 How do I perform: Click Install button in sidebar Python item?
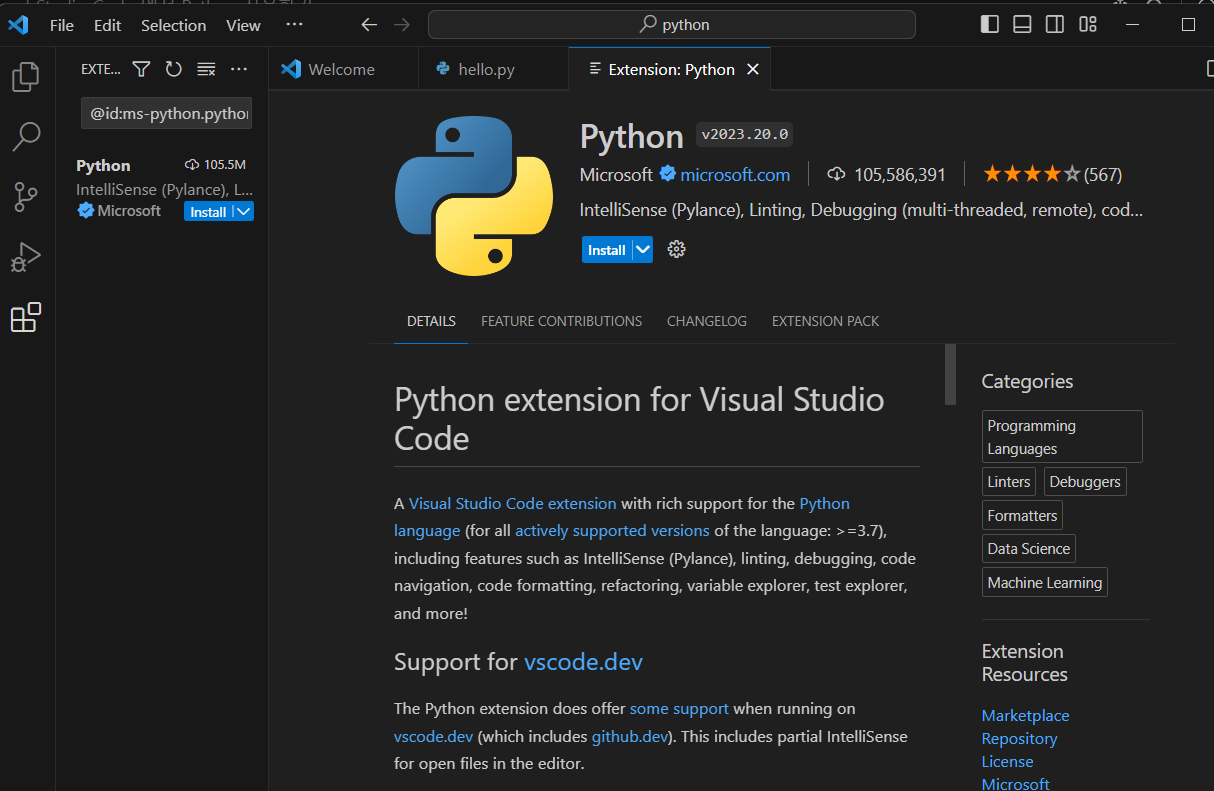pyautogui.click(x=208, y=212)
